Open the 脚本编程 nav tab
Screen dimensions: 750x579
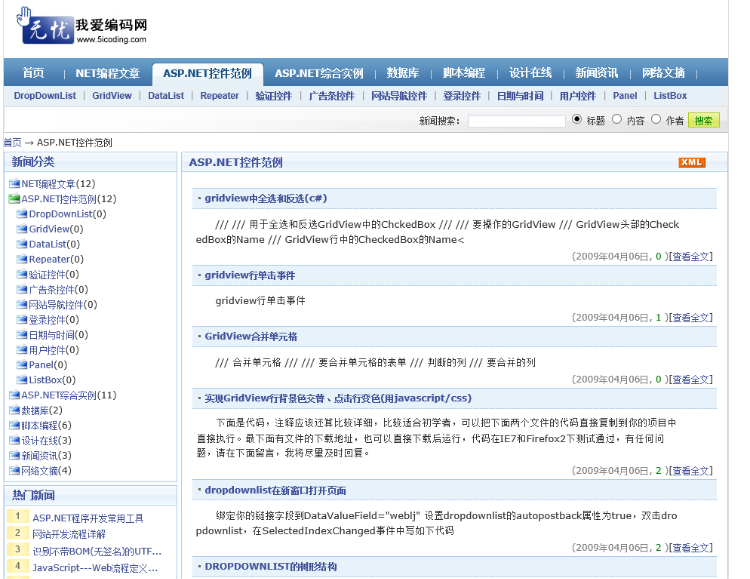(x=464, y=73)
